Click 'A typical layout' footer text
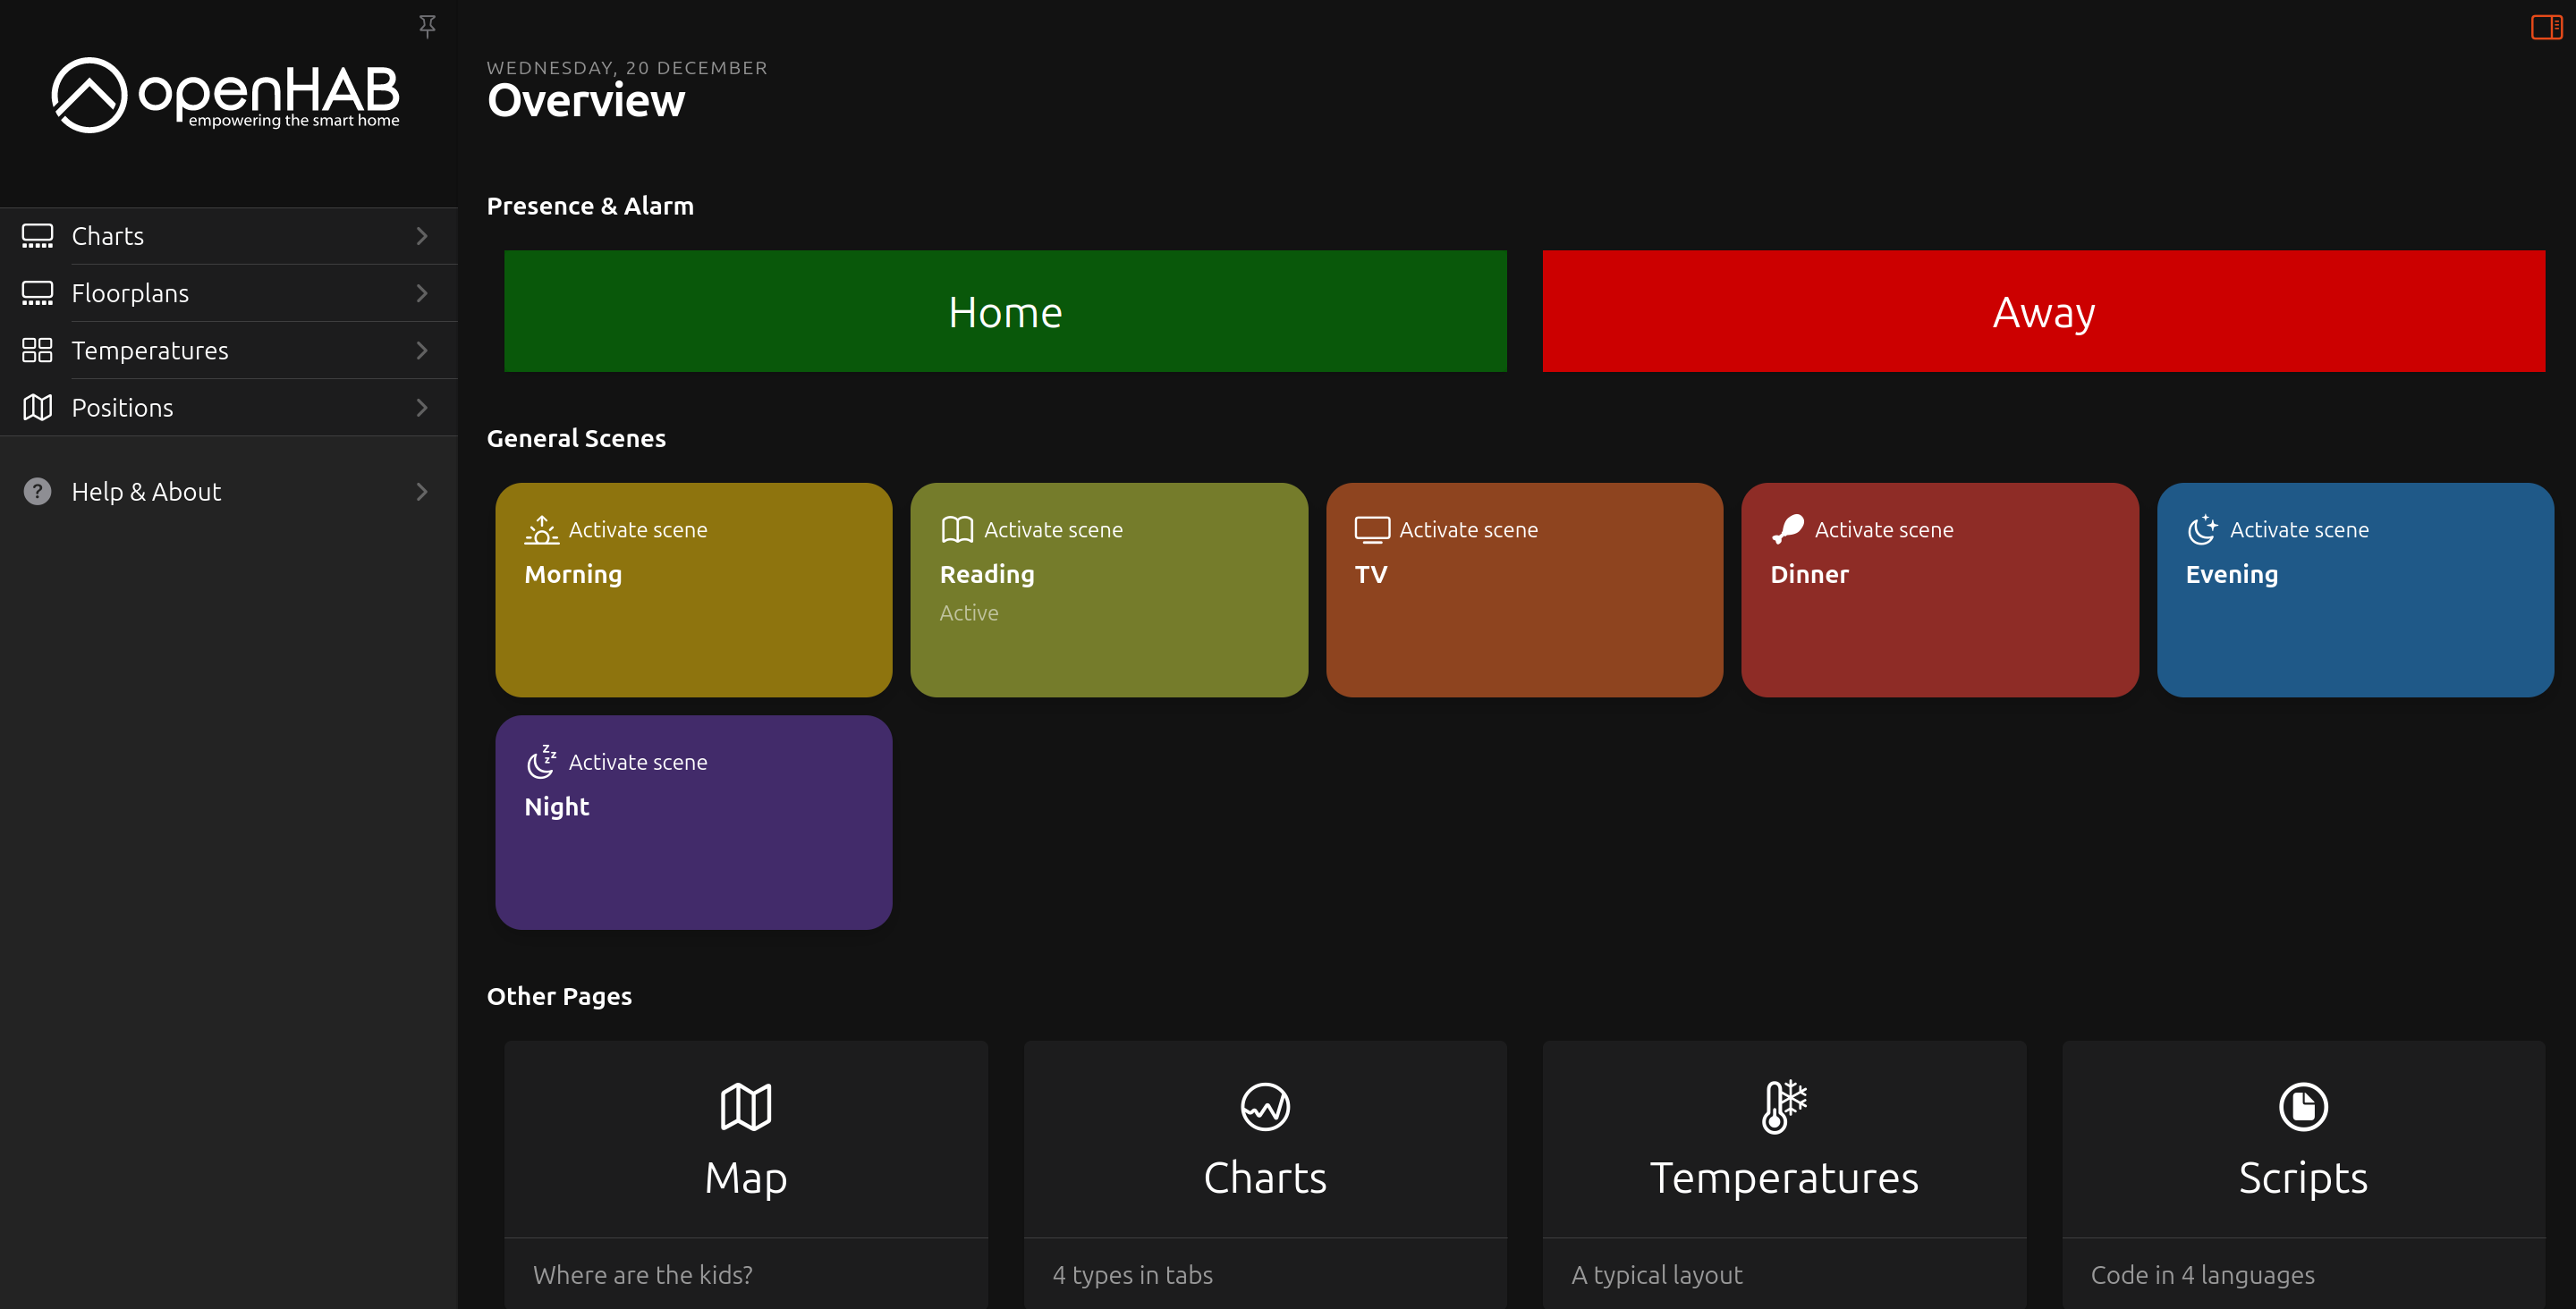Viewport: 2576px width, 1309px height. click(1656, 1275)
